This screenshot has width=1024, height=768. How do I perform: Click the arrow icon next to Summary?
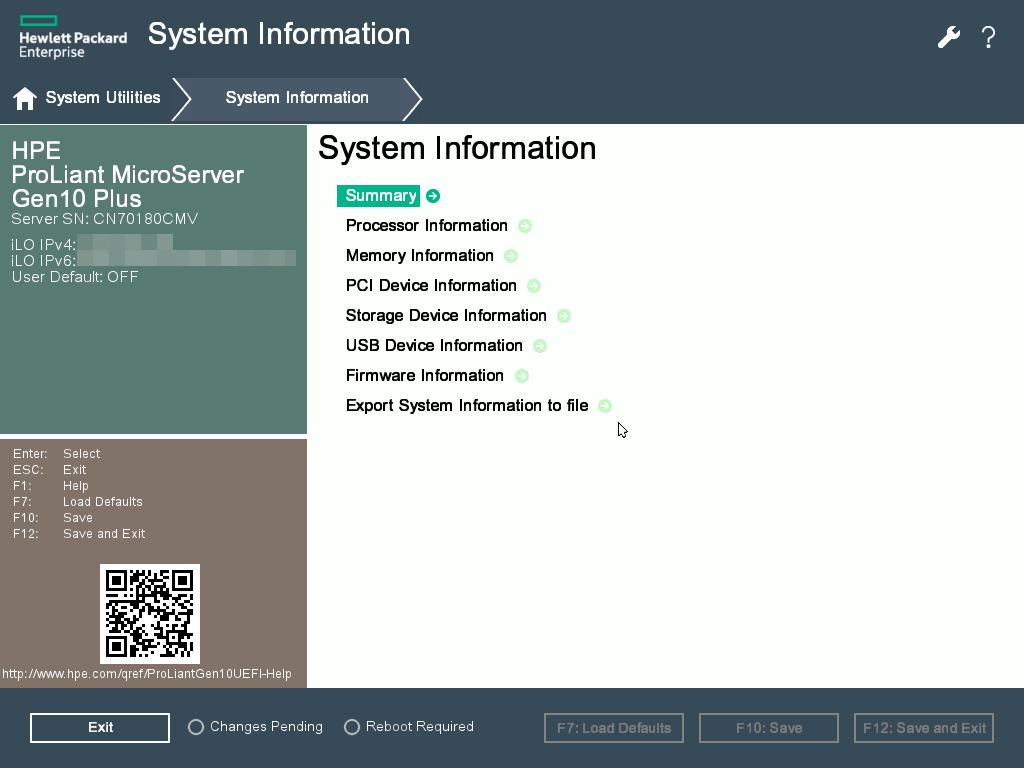pos(432,196)
